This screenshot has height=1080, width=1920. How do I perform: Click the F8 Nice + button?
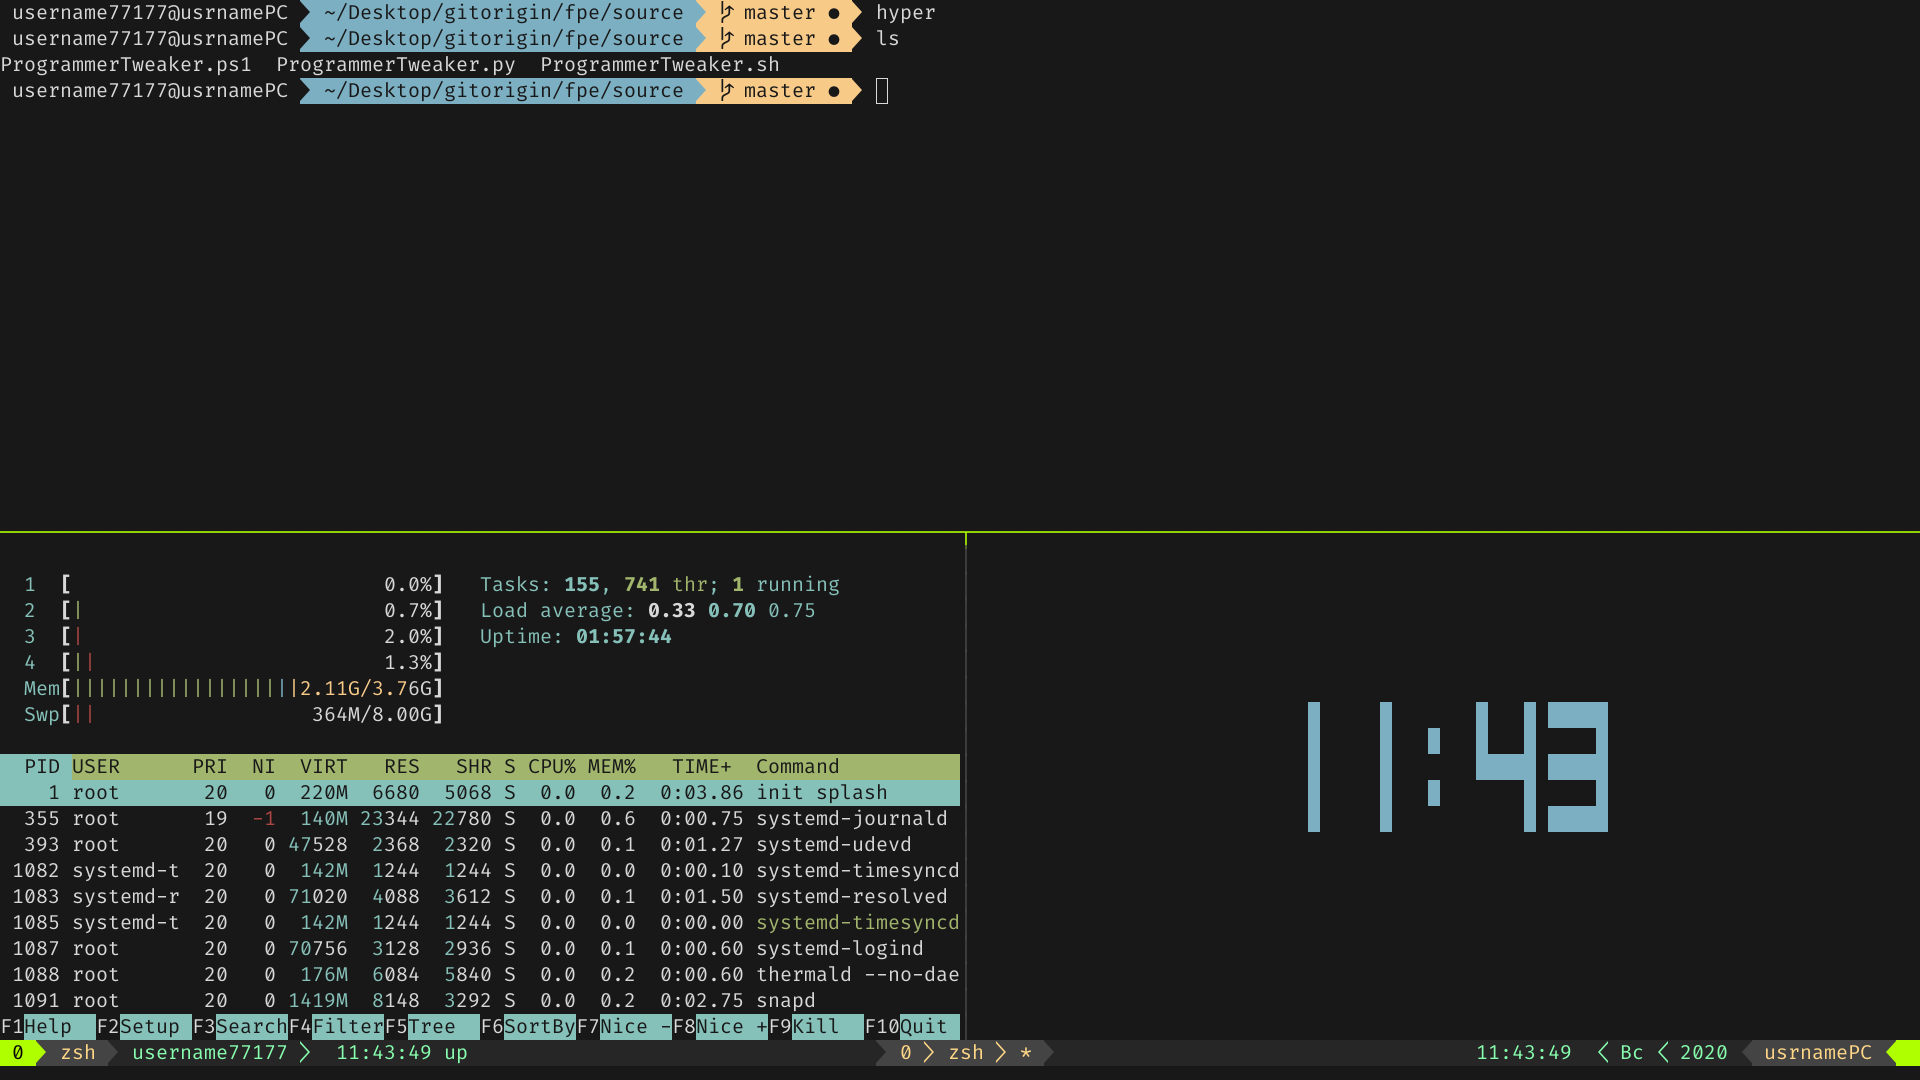coord(720,1027)
